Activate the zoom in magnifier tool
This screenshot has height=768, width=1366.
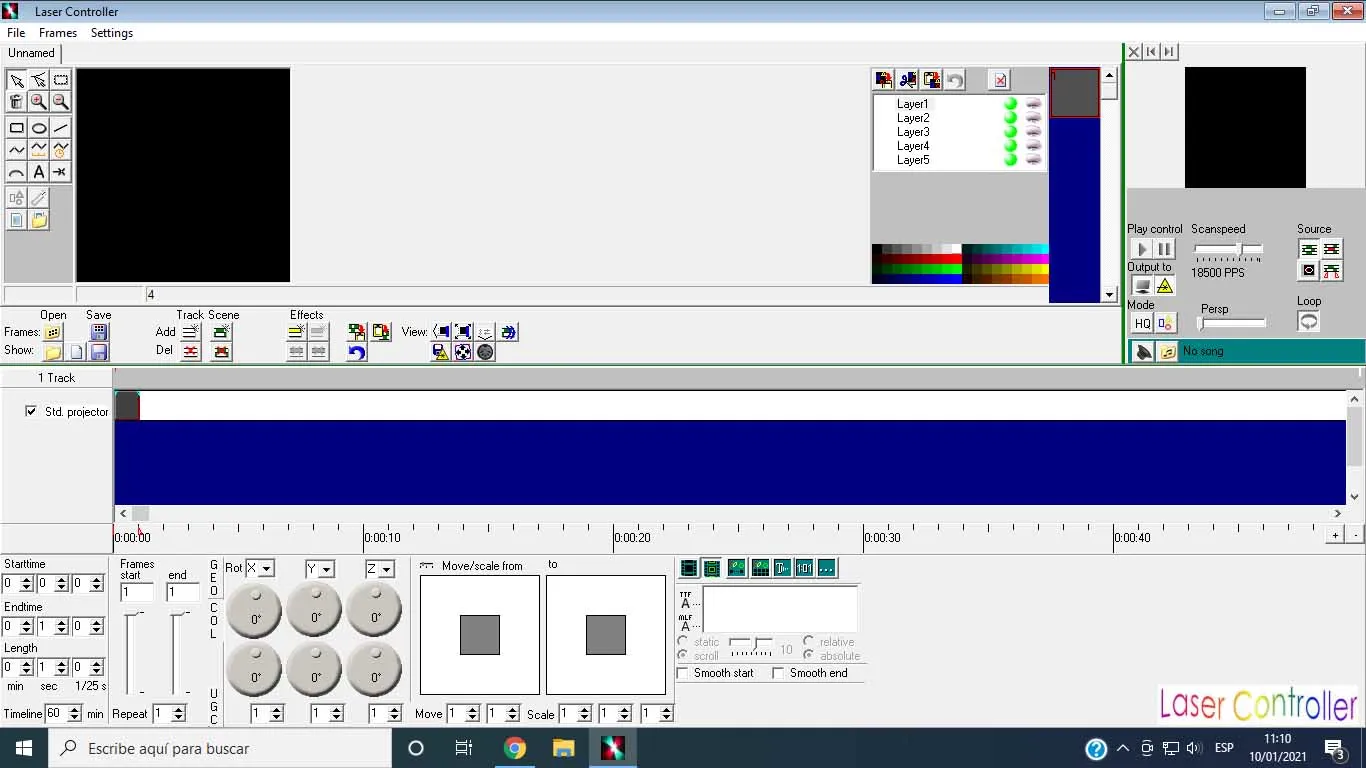pyautogui.click(x=39, y=102)
